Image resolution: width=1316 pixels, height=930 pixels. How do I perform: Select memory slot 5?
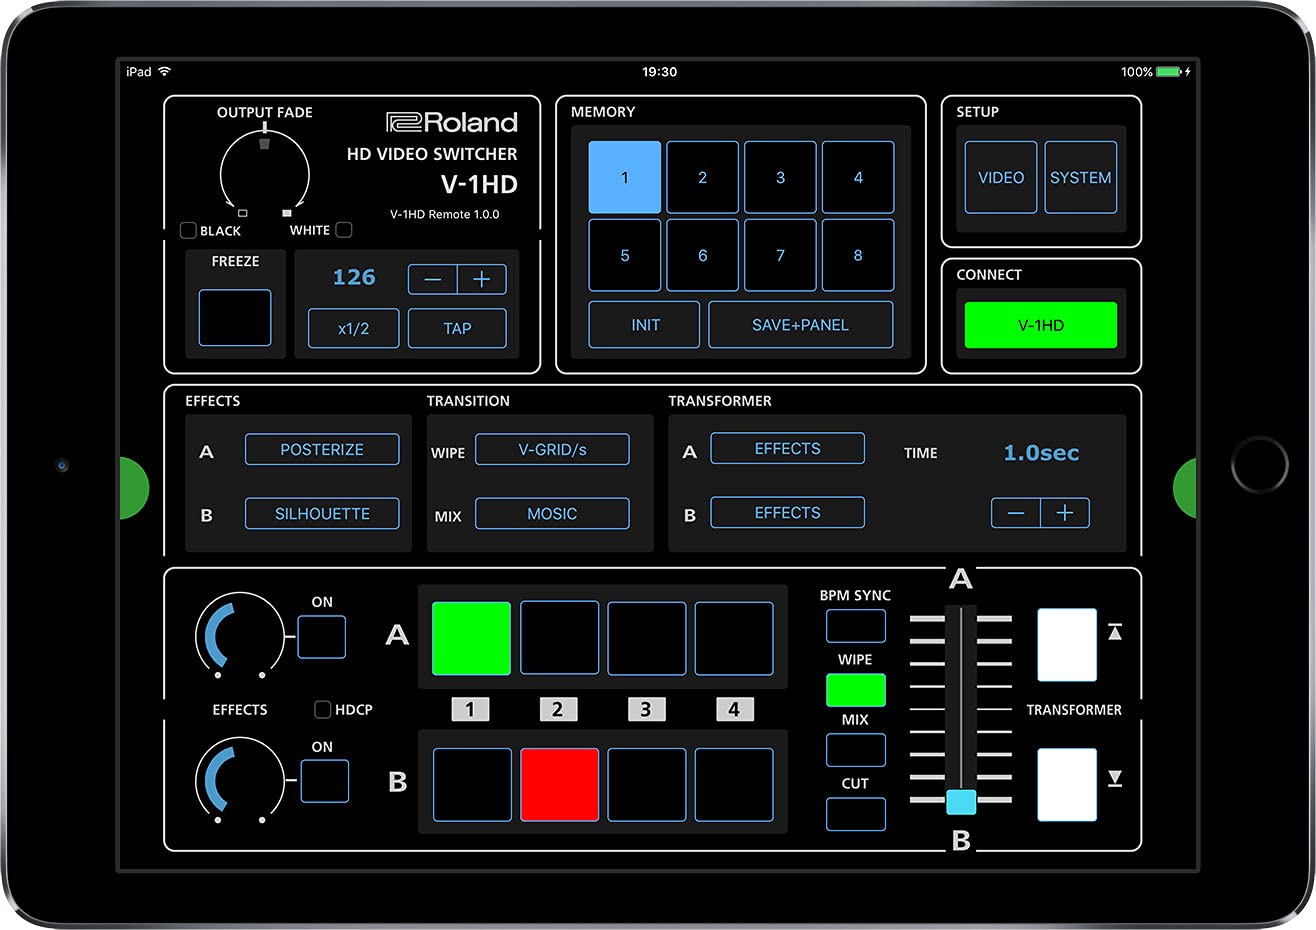click(x=625, y=255)
